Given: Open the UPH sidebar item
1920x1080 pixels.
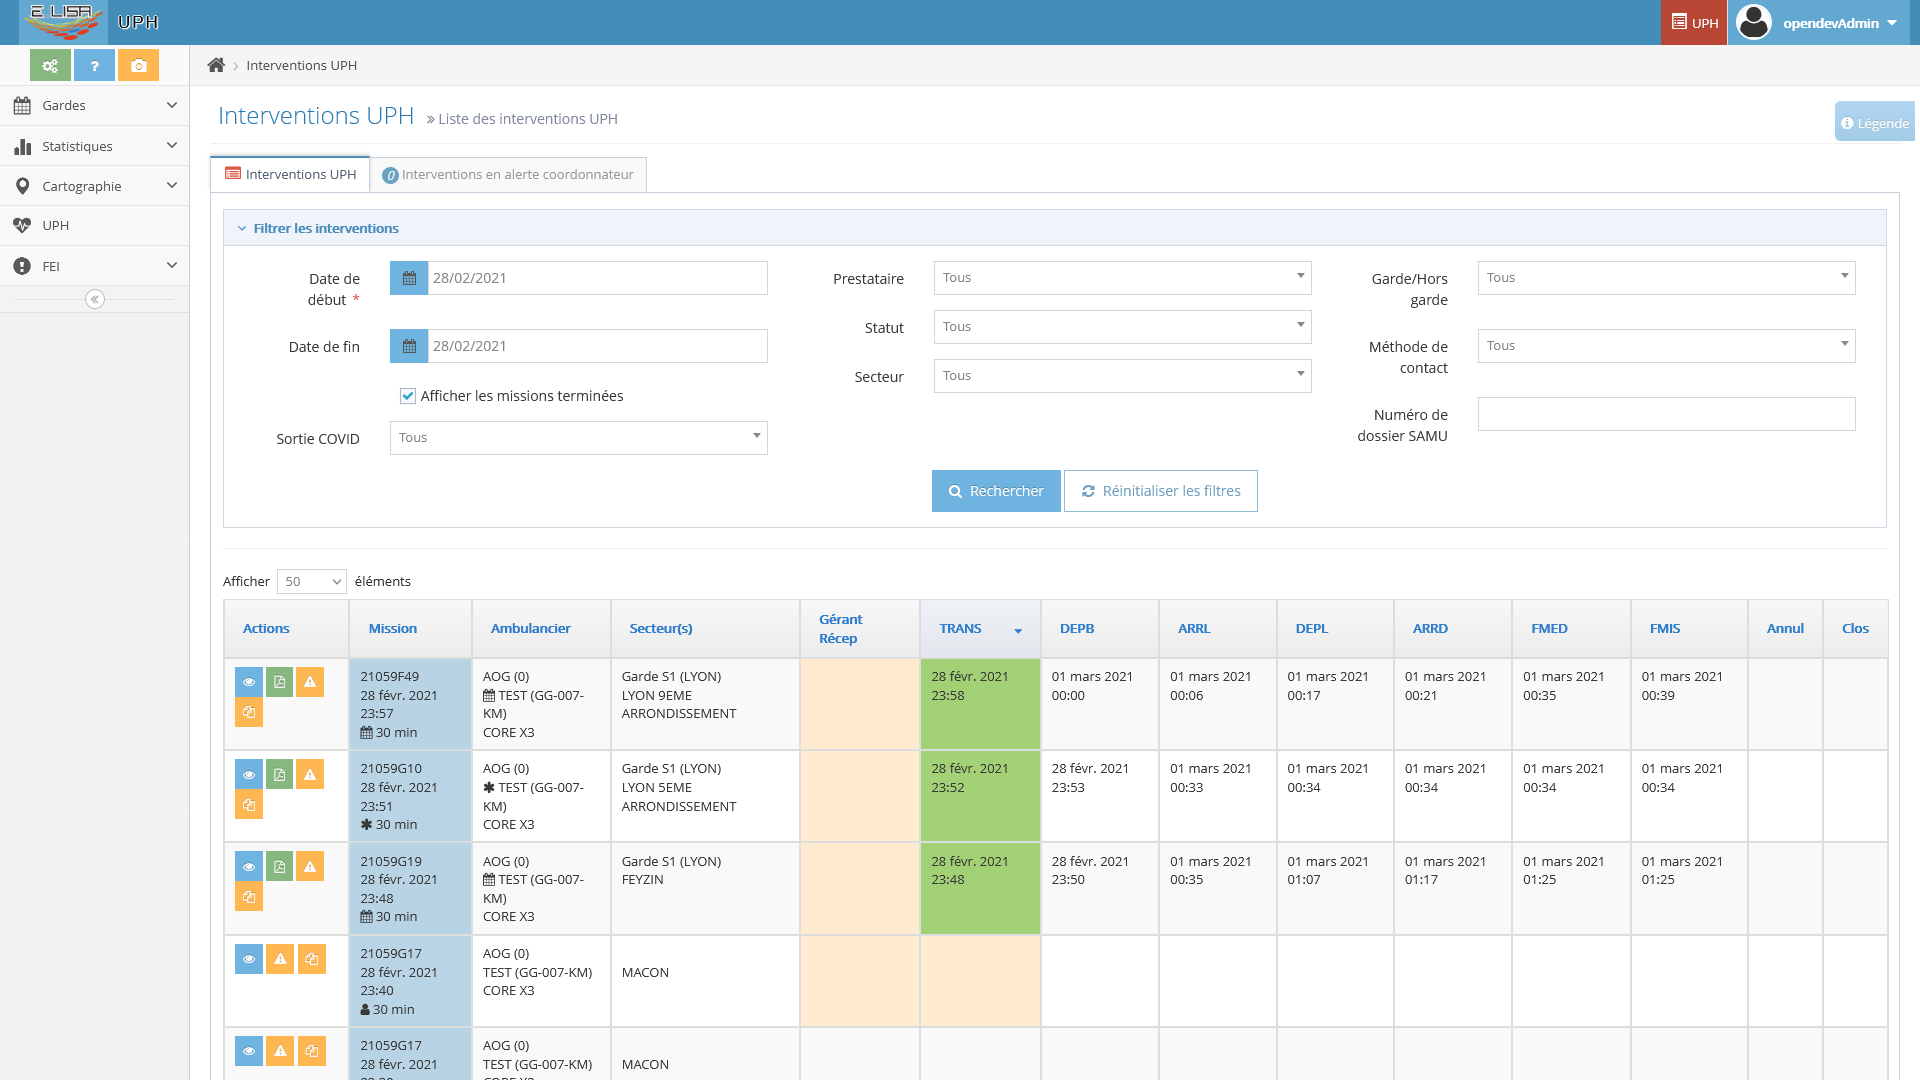Looking at the screenshot, I should click(x=95, y=226).
